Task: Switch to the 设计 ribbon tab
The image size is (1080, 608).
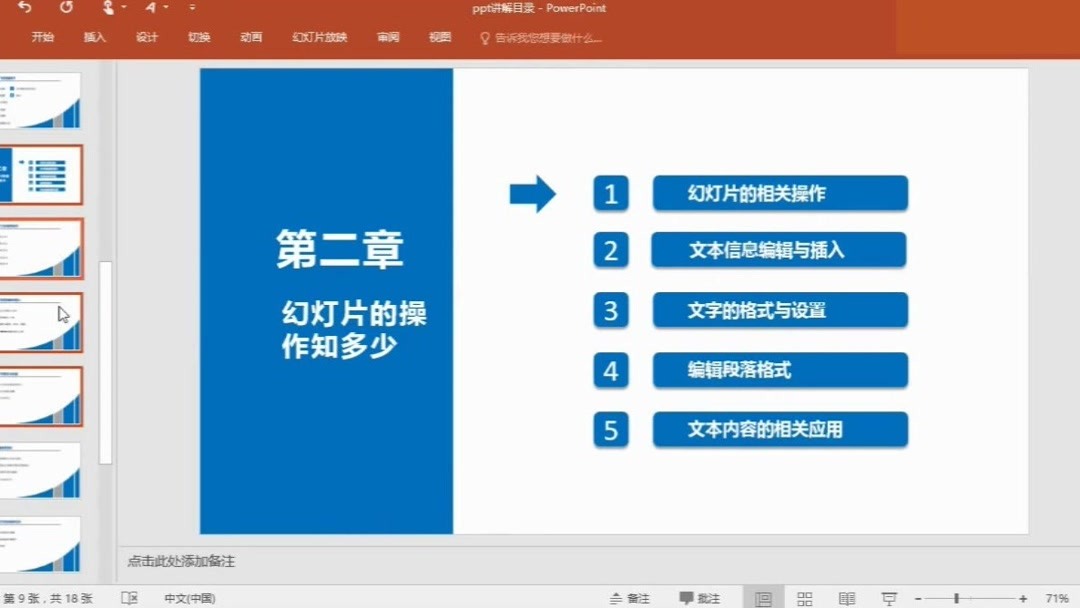Action: [147, 37]
